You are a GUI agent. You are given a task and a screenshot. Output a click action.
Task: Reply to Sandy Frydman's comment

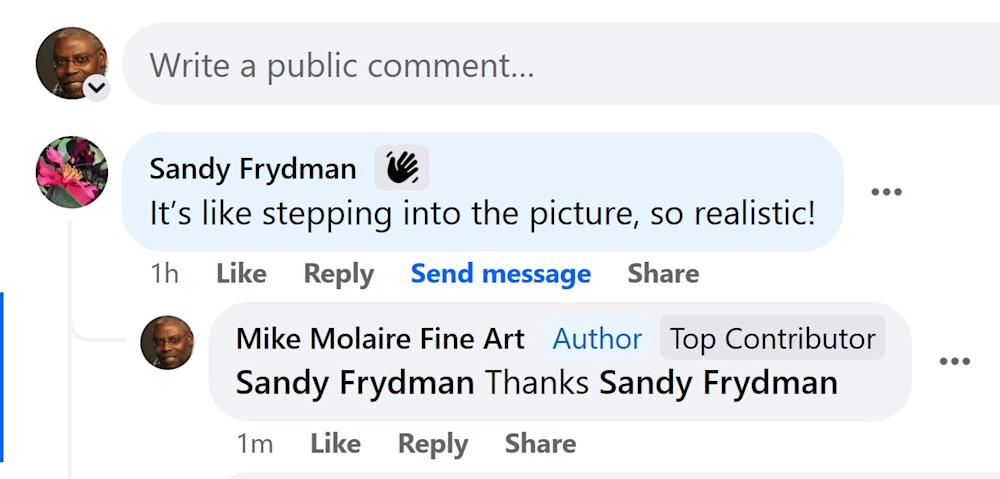point(339,274)
